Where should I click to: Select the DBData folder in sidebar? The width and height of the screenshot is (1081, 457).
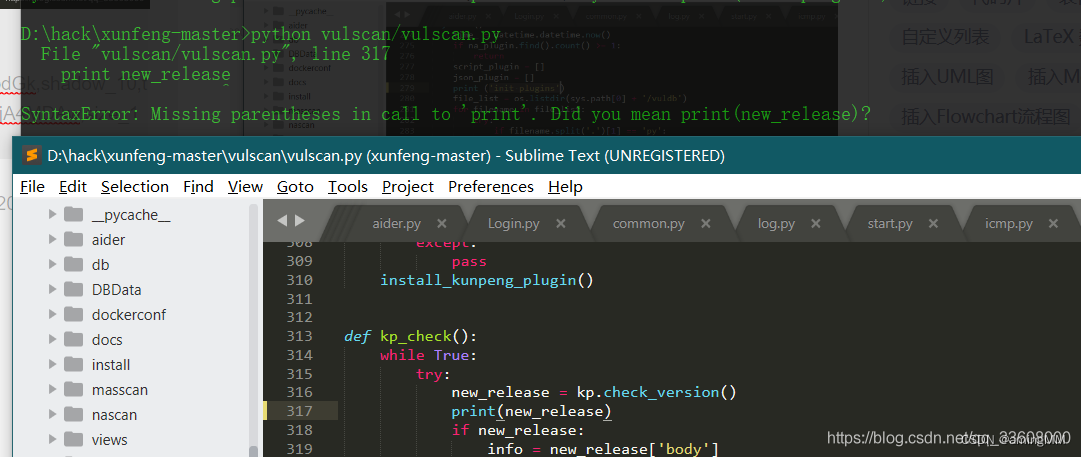coord(117,290)
